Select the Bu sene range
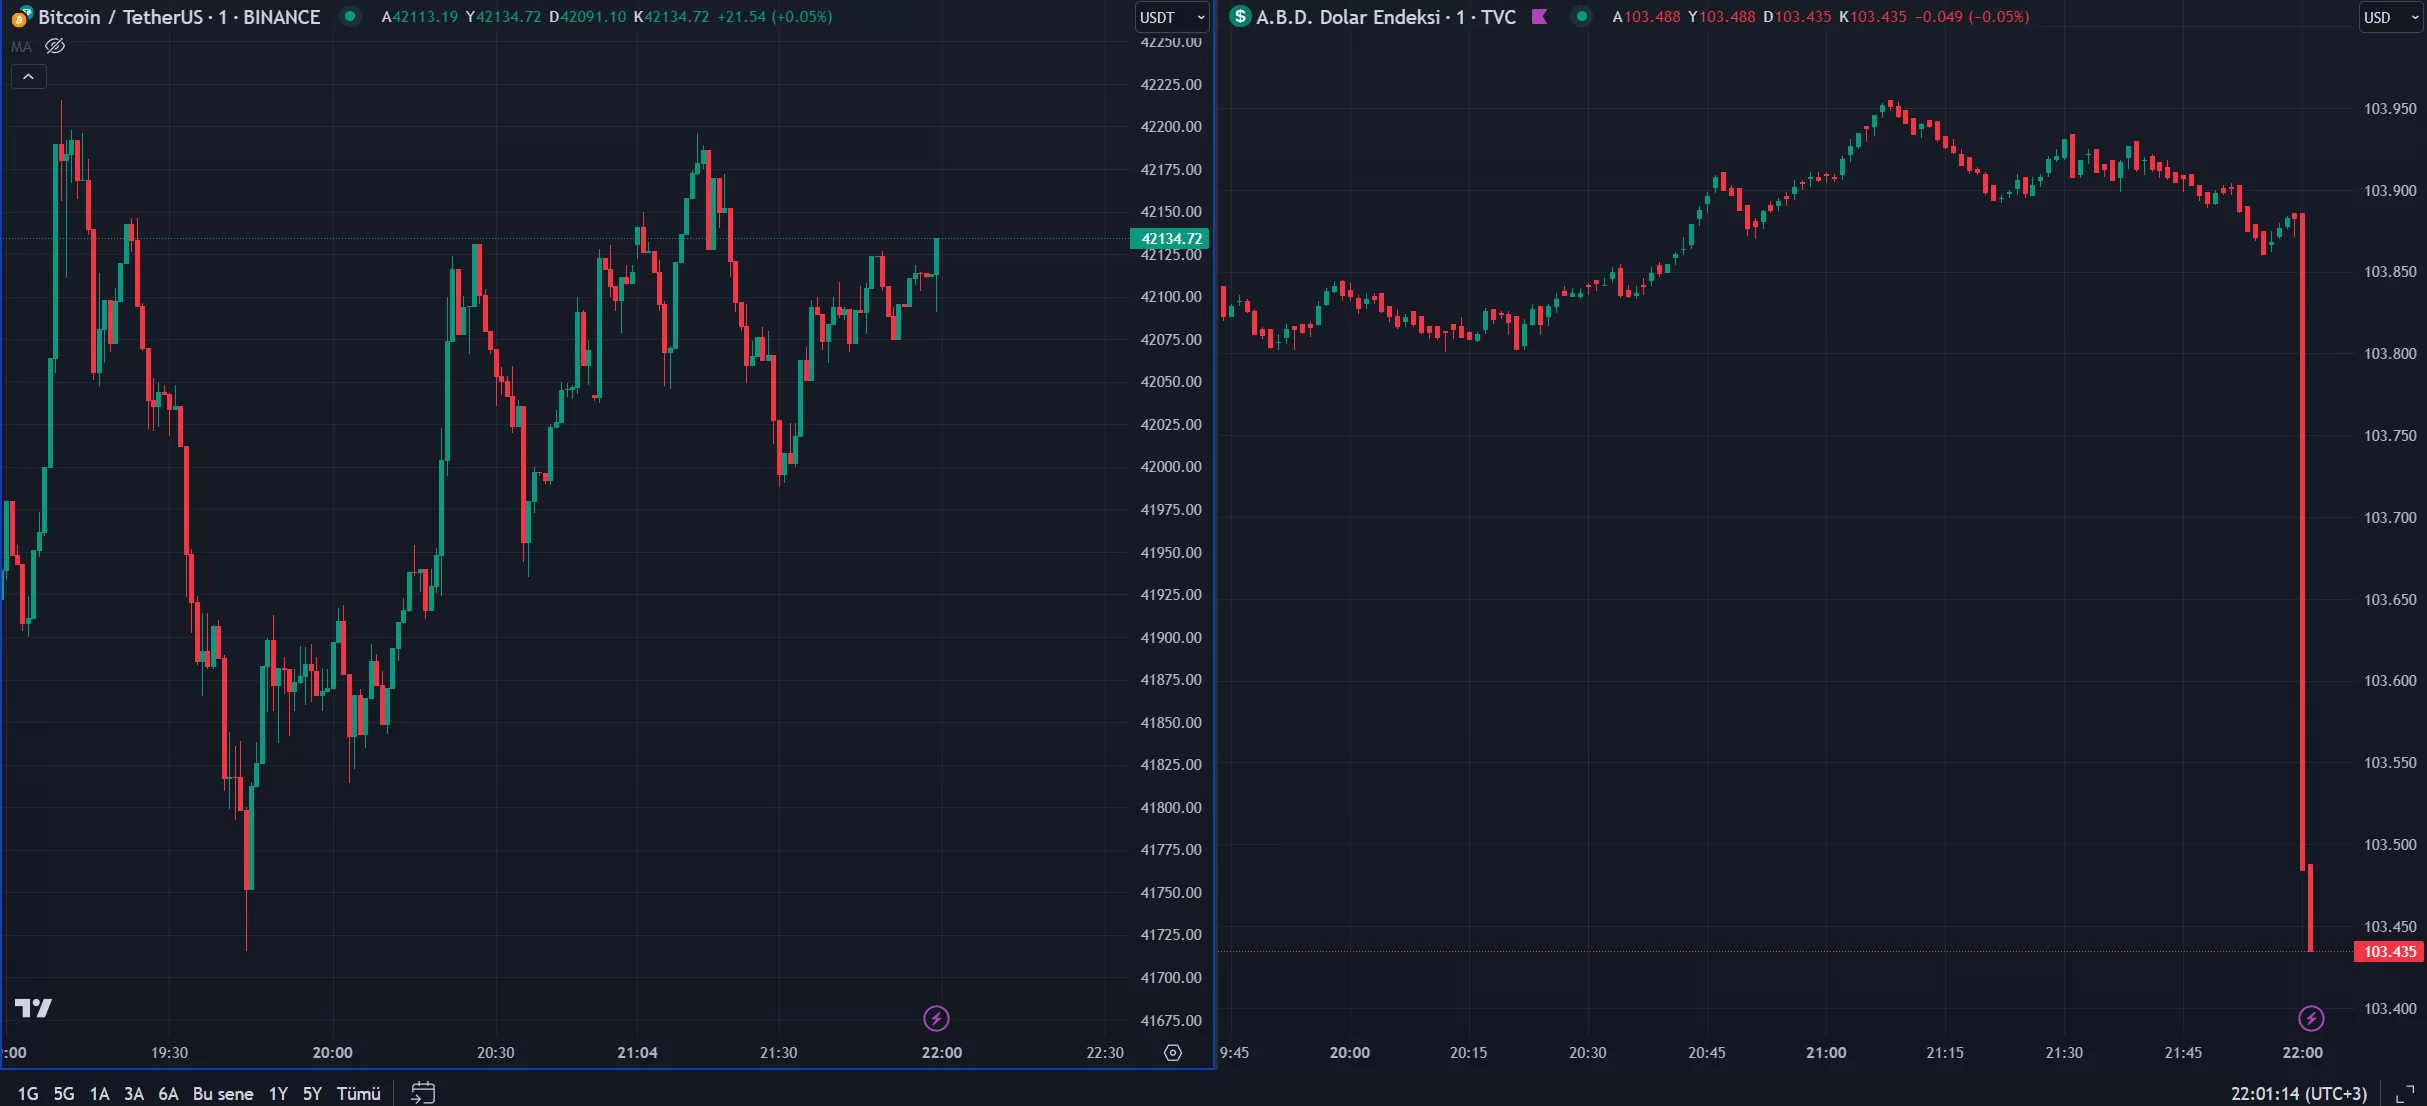The image size is (2427, 1106). [222, 1093]
